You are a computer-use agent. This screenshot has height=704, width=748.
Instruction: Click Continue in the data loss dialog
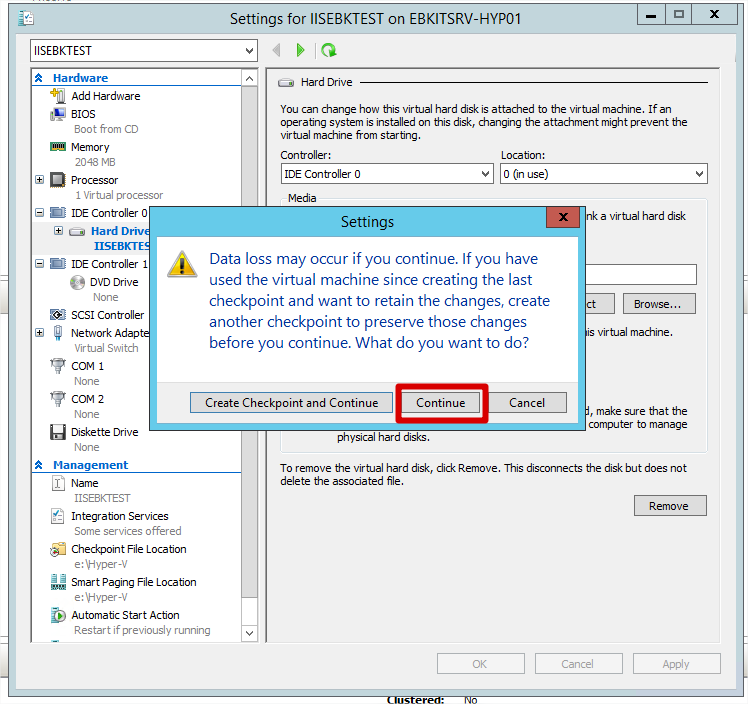point(441,403)
